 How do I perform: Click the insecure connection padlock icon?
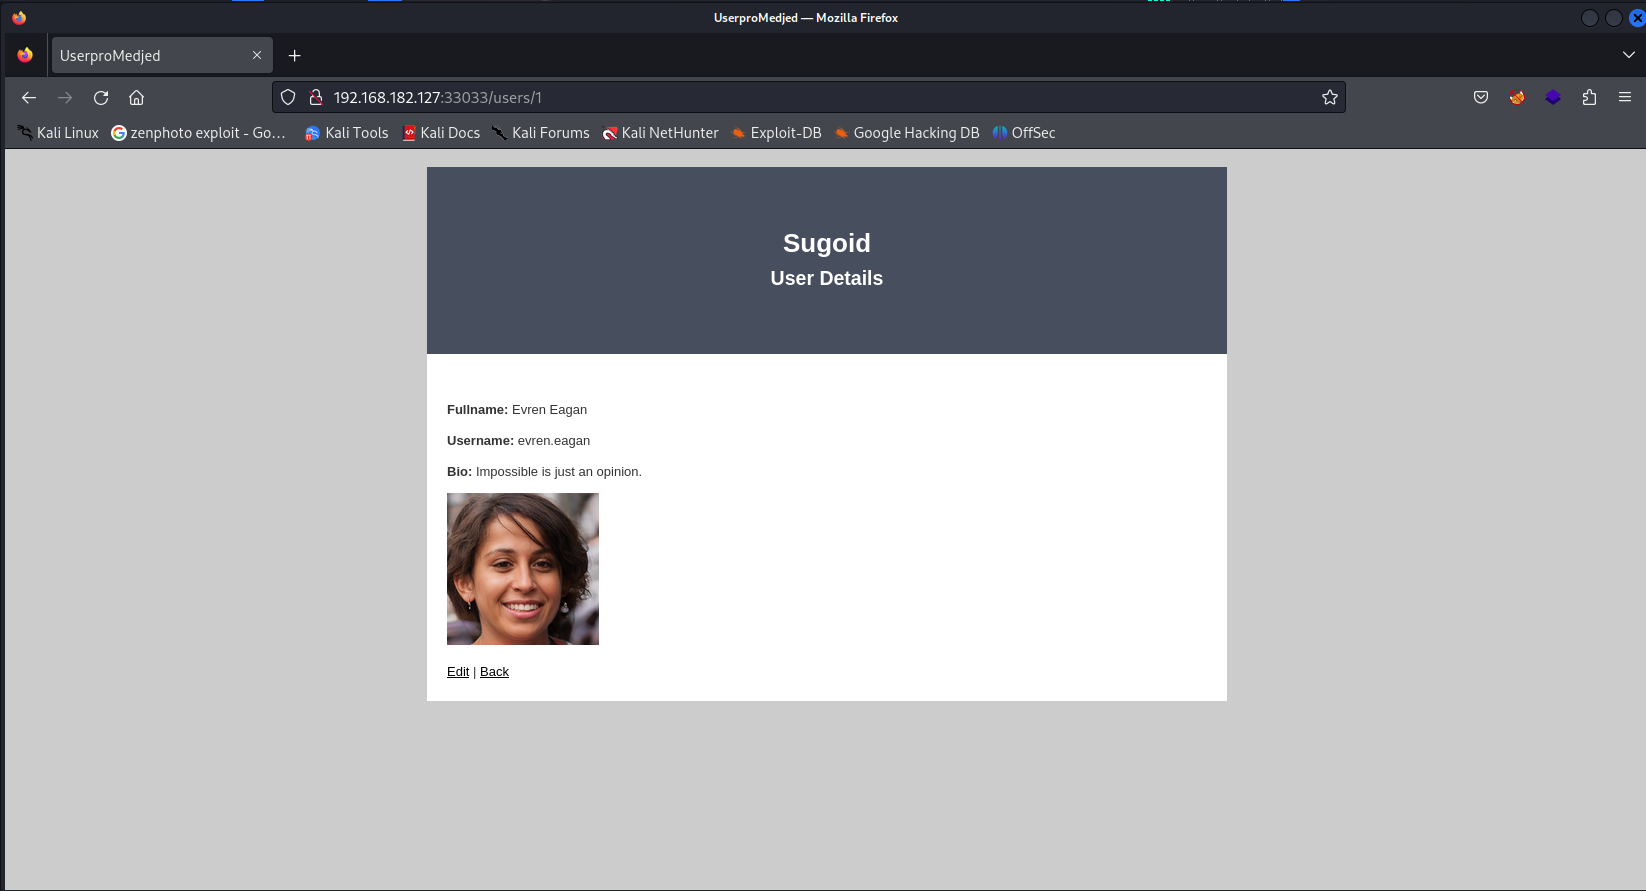(315, 98)
